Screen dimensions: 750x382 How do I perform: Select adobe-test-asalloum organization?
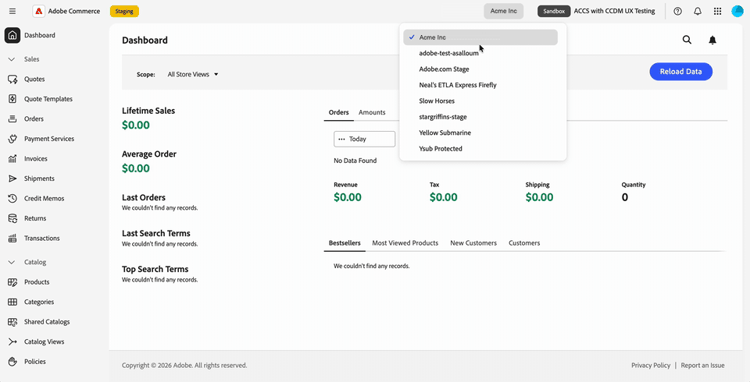(480, 53)
